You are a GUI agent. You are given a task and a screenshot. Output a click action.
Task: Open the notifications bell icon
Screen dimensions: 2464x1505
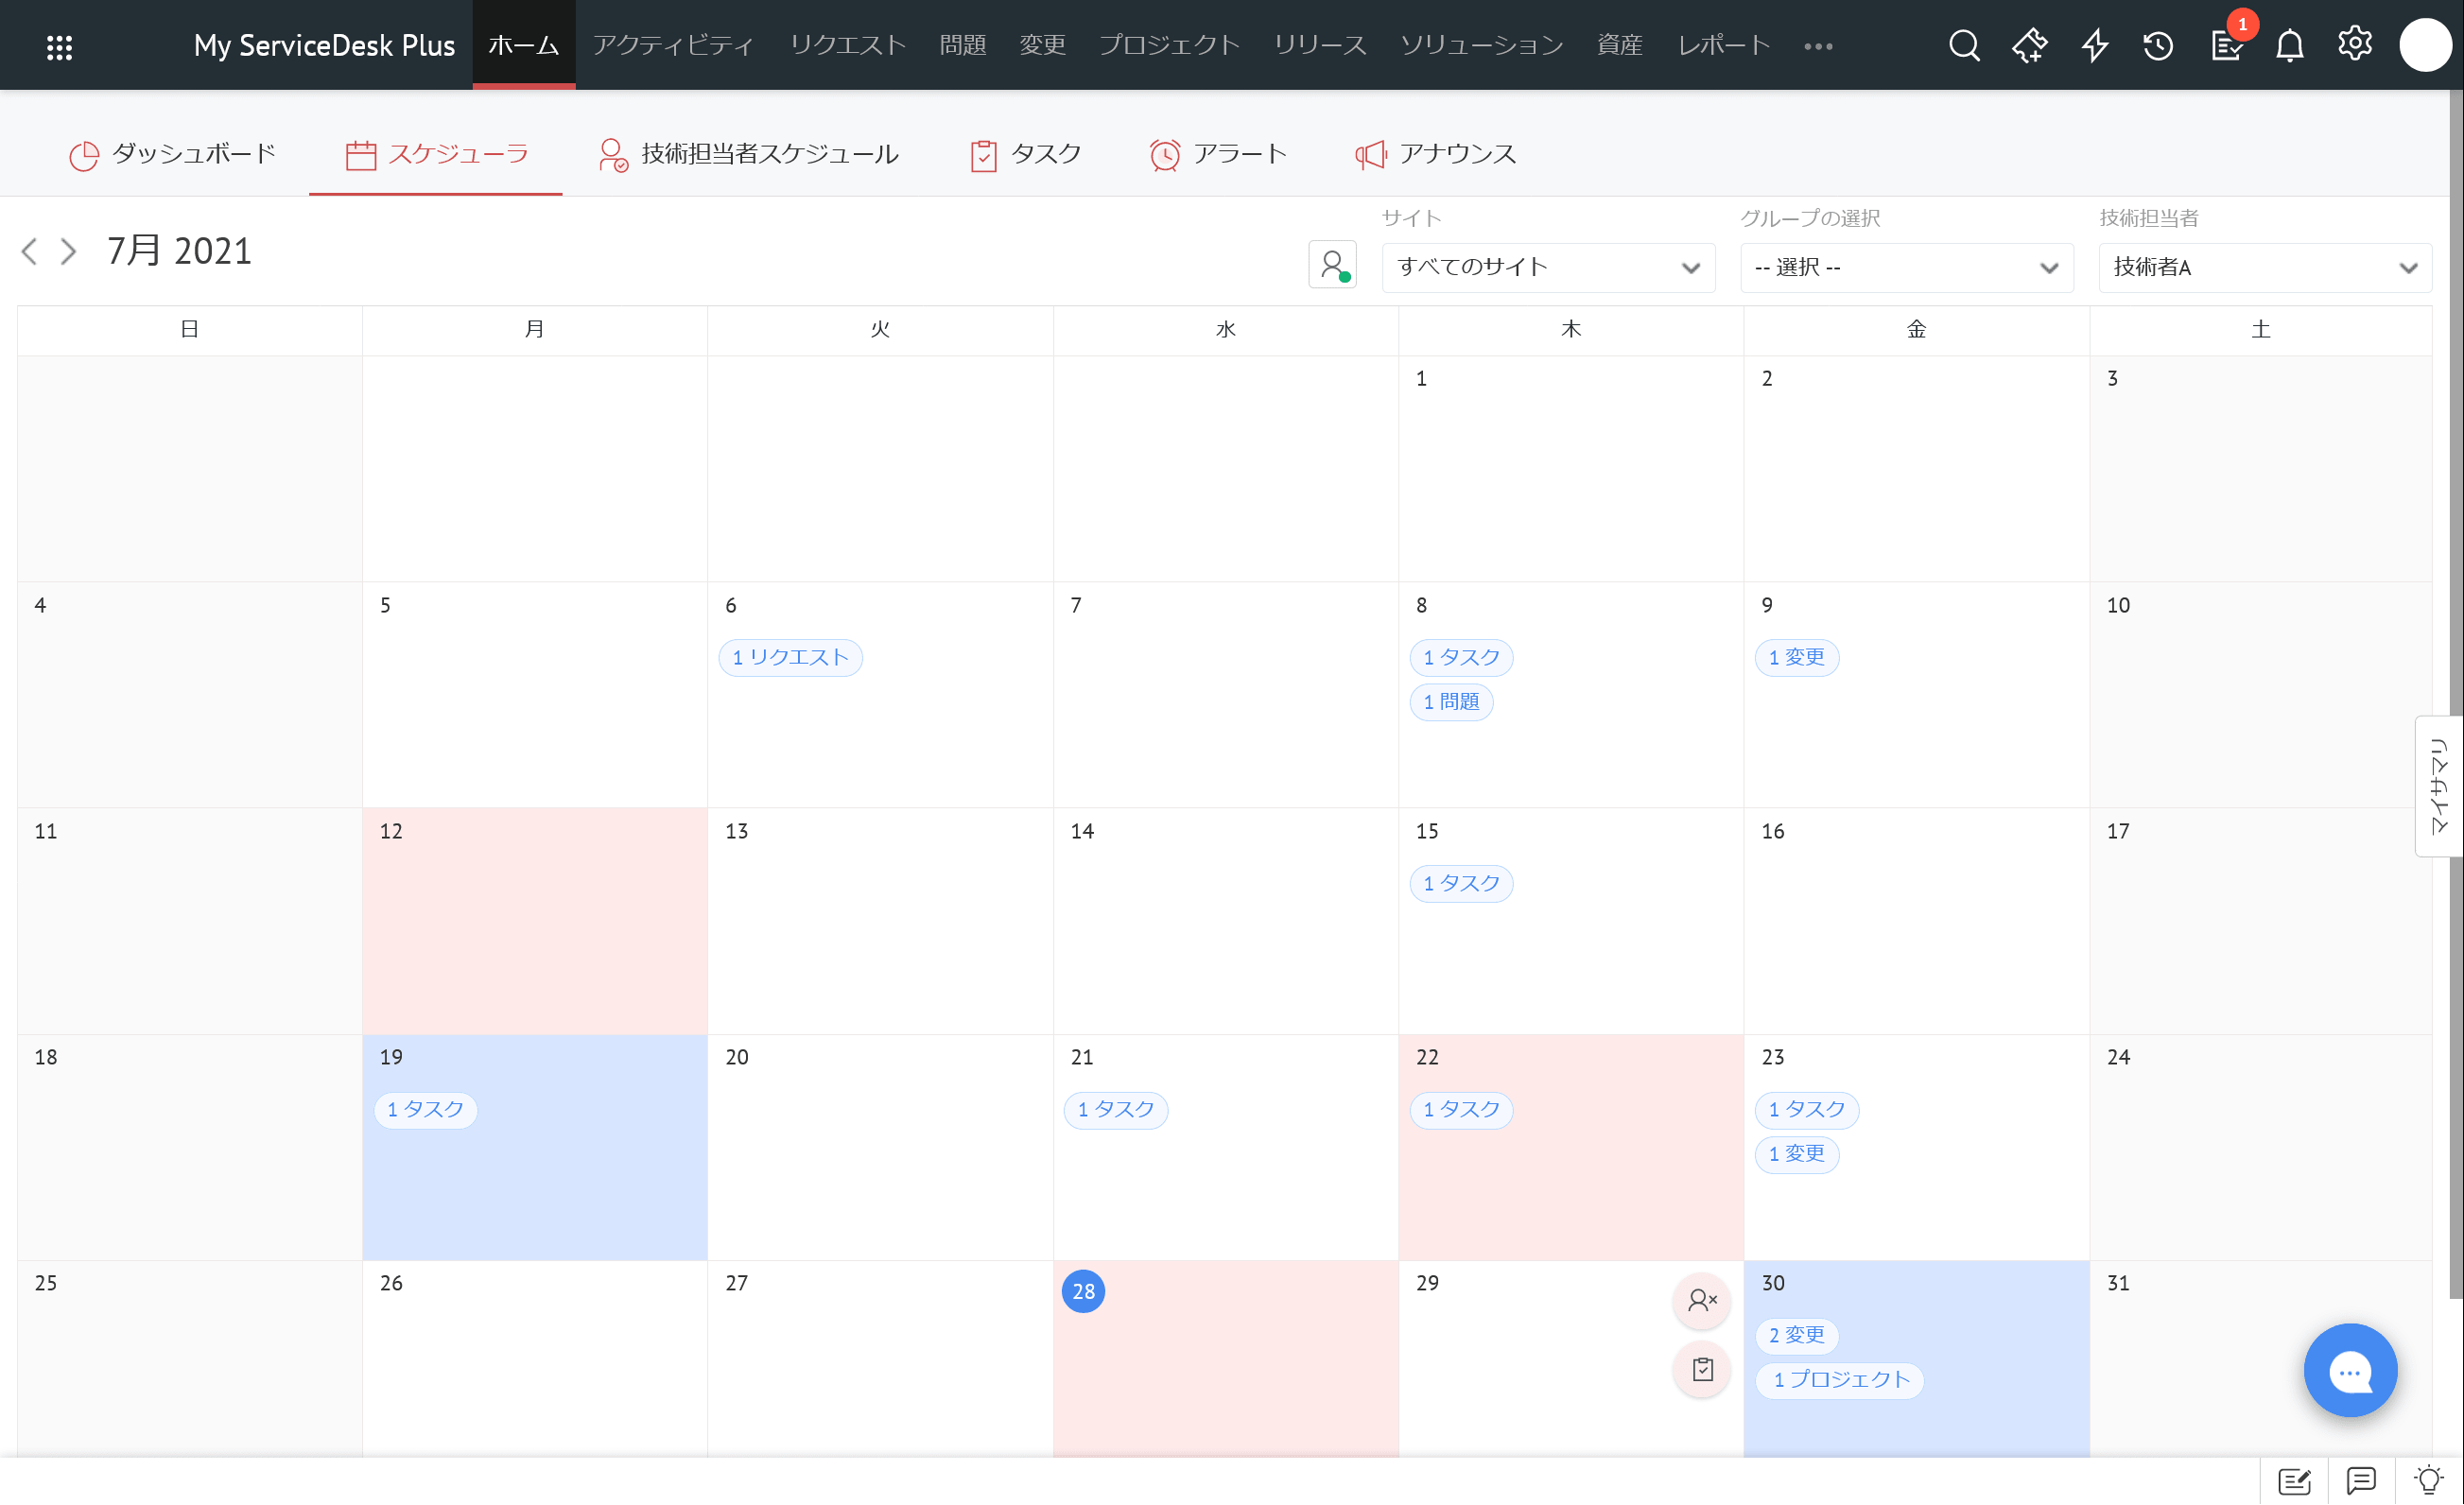pyautogui.click(x=2289, y=46)
